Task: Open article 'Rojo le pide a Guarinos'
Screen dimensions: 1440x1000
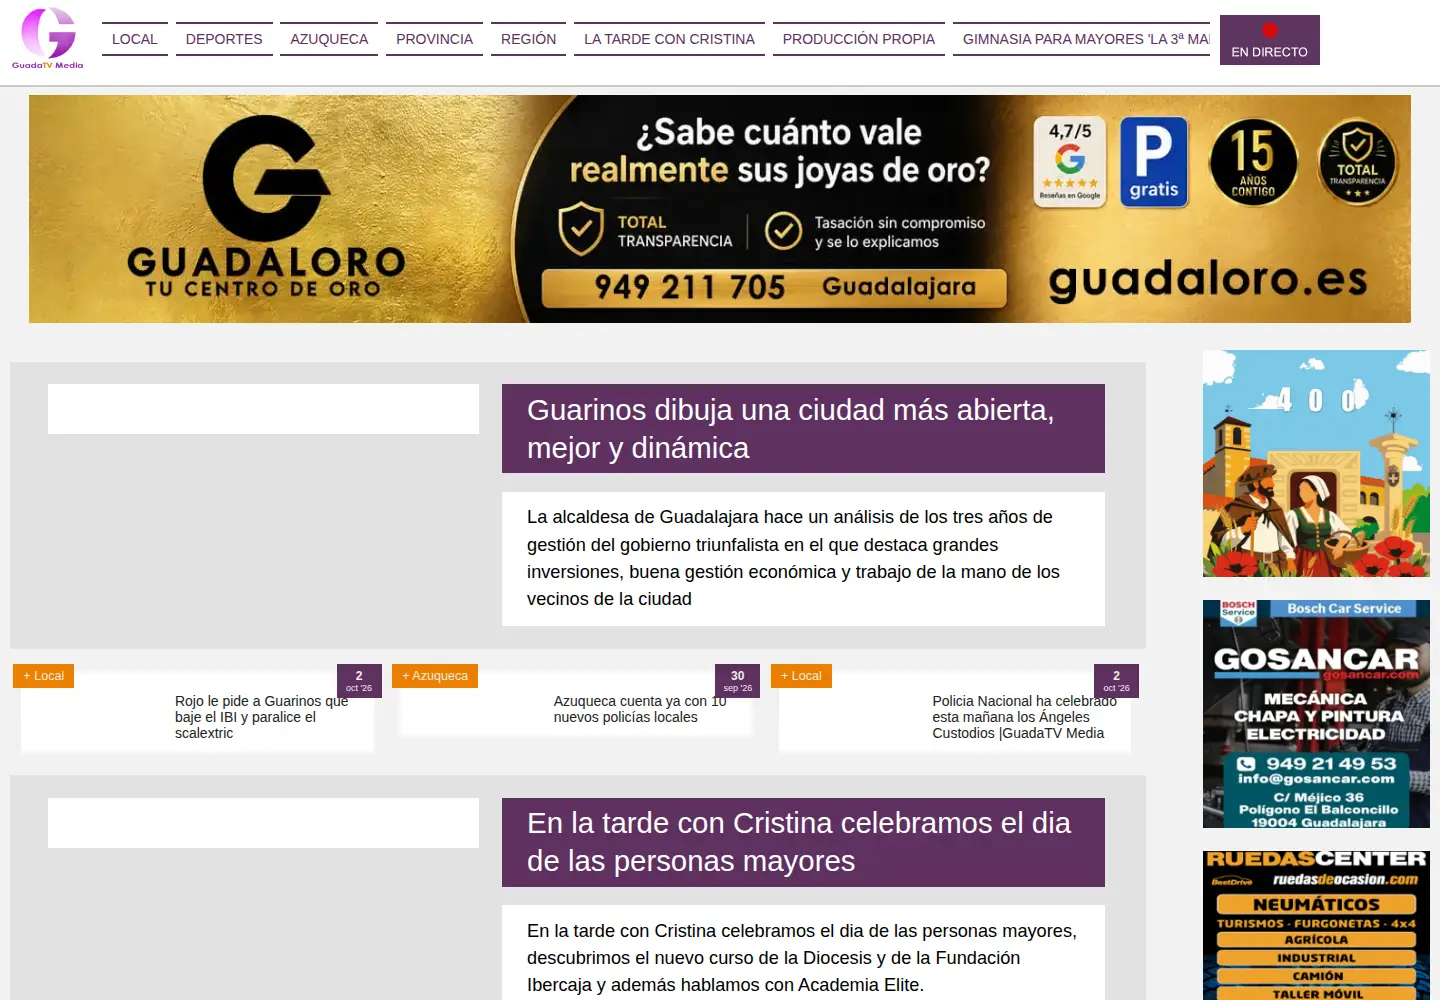Action: [x=261, y=717]
